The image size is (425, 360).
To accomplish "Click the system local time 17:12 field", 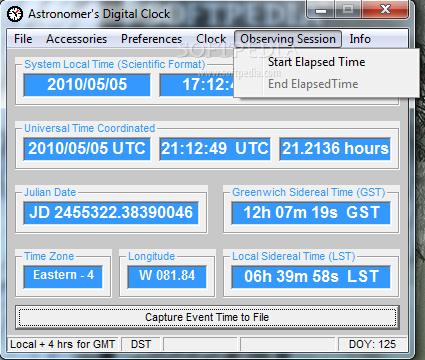I will click(x=197, y=85).
